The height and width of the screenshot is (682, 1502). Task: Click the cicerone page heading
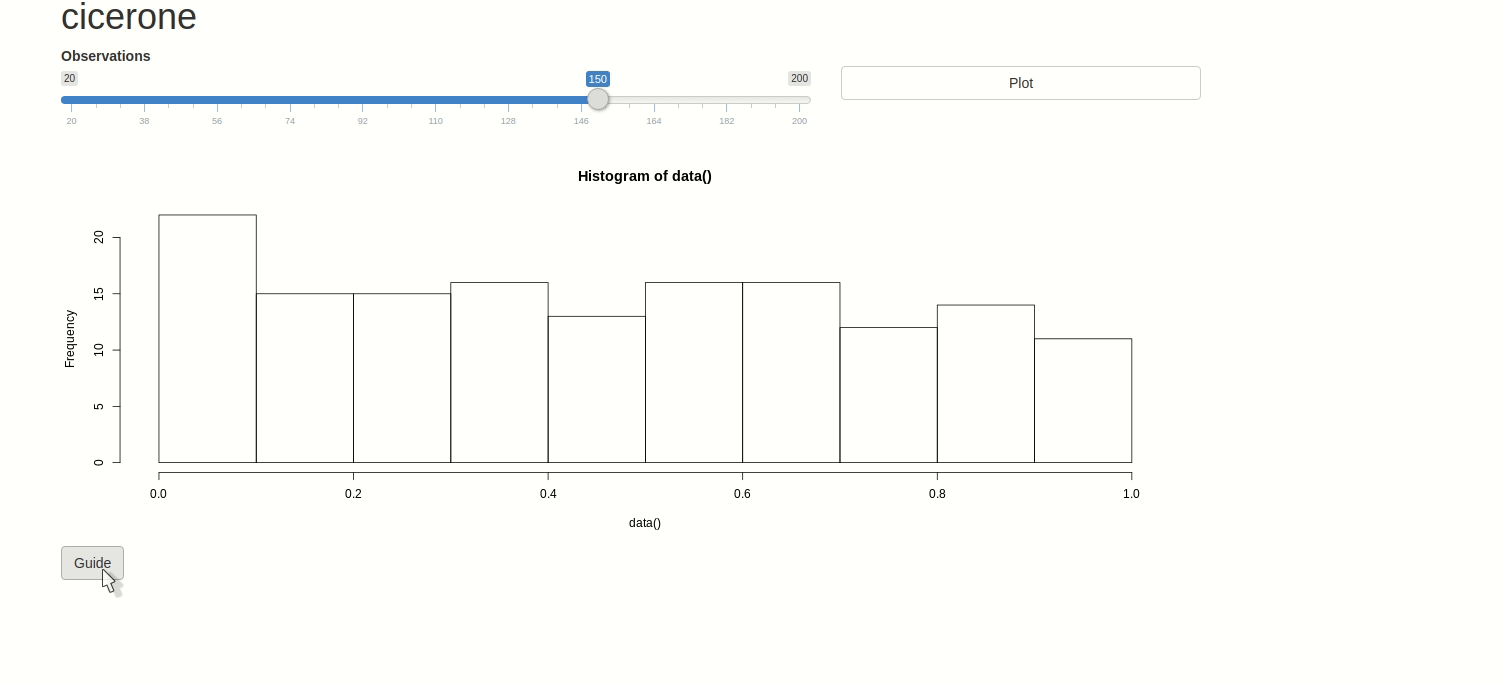click(x=129, y=17)
